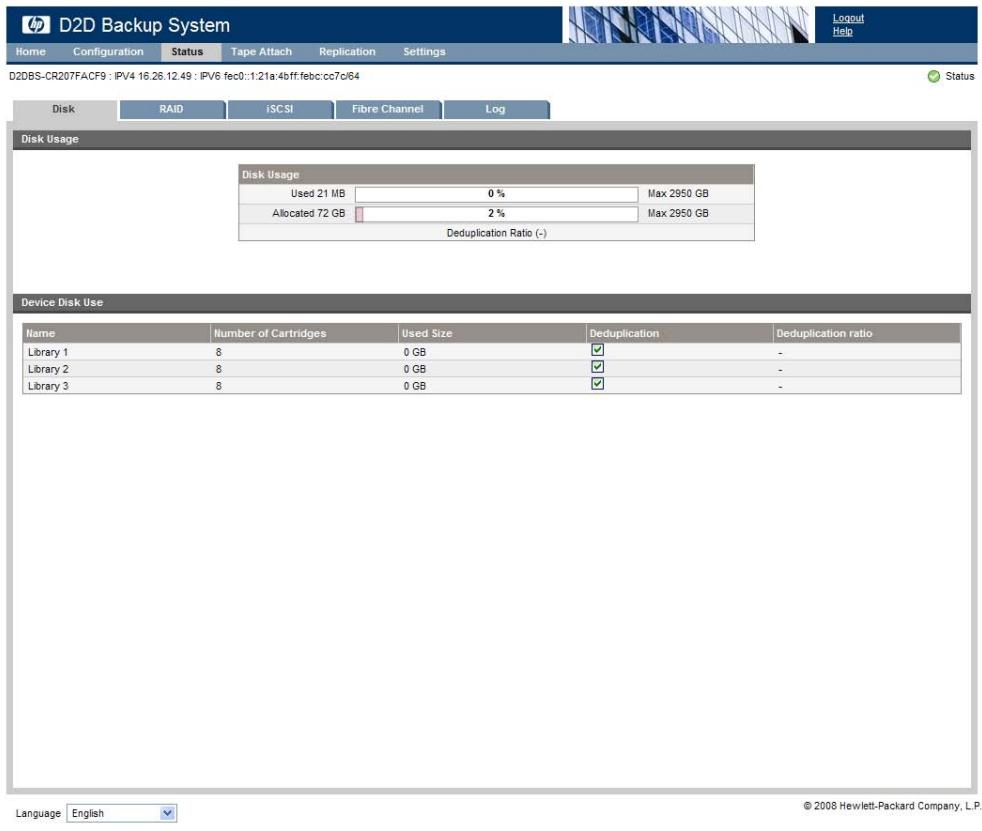982x831 pixels.
Task: Click the Status text beside green icon
Action: click(x=959, y=76)
